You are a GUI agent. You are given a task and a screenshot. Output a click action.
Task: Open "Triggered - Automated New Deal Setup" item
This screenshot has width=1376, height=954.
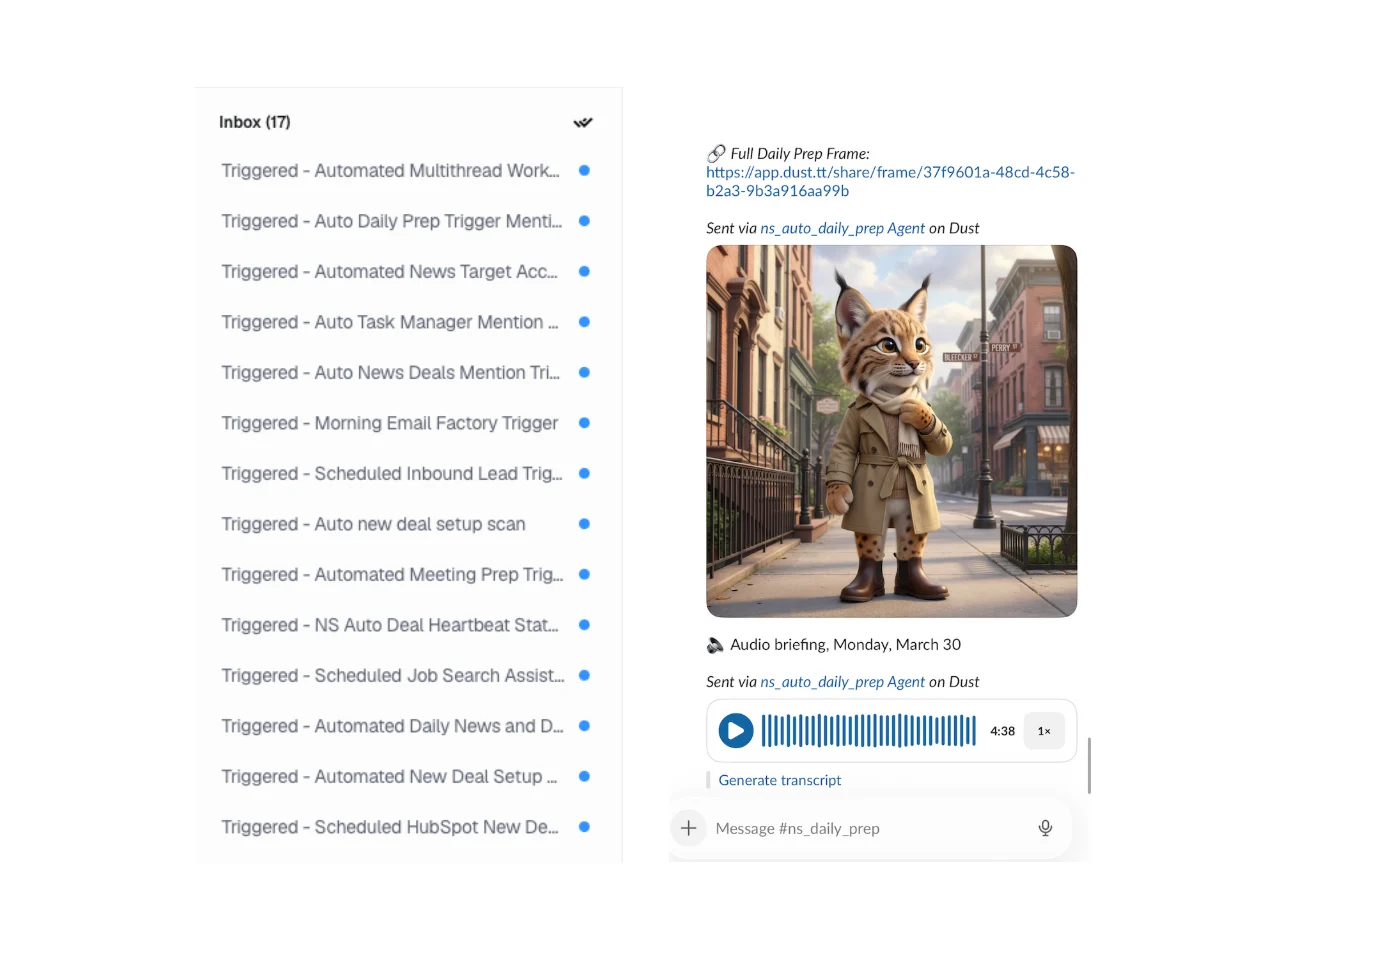coord(389,777)
